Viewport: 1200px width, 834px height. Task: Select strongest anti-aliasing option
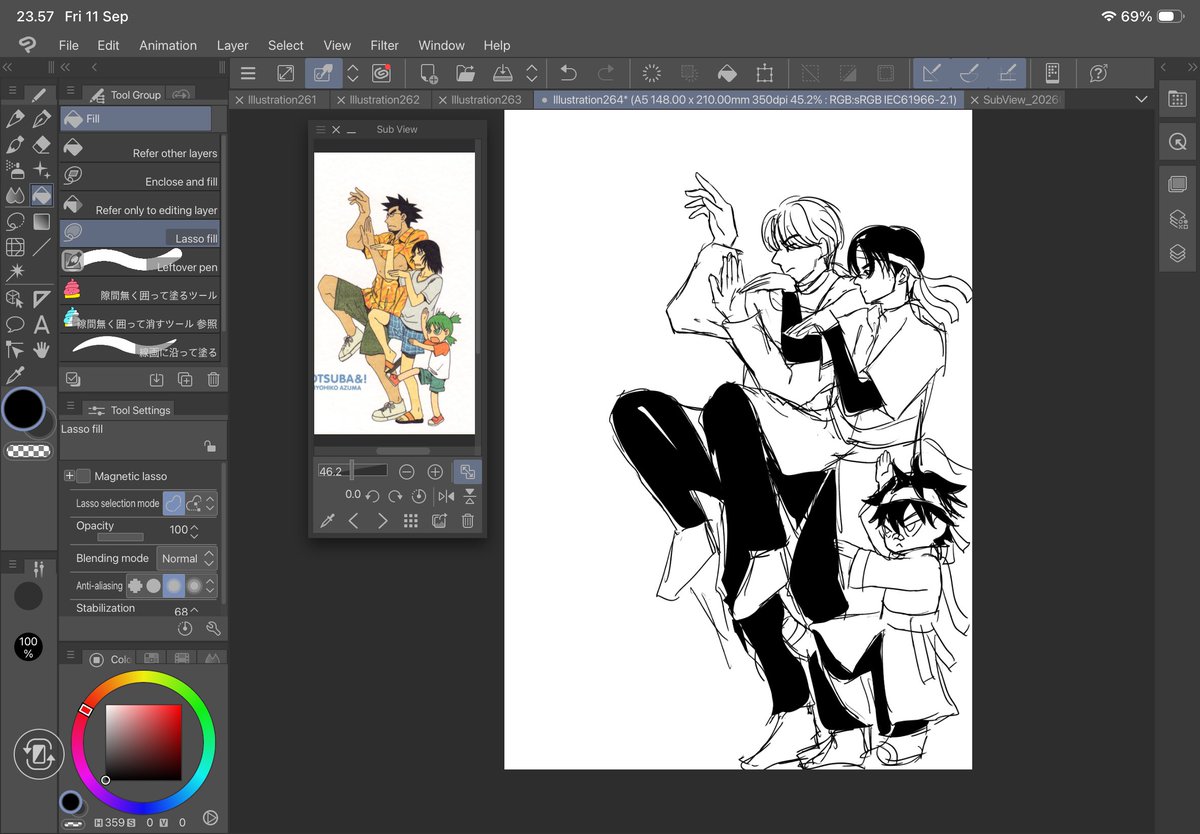pyautogui.click(x=194, y=586)
